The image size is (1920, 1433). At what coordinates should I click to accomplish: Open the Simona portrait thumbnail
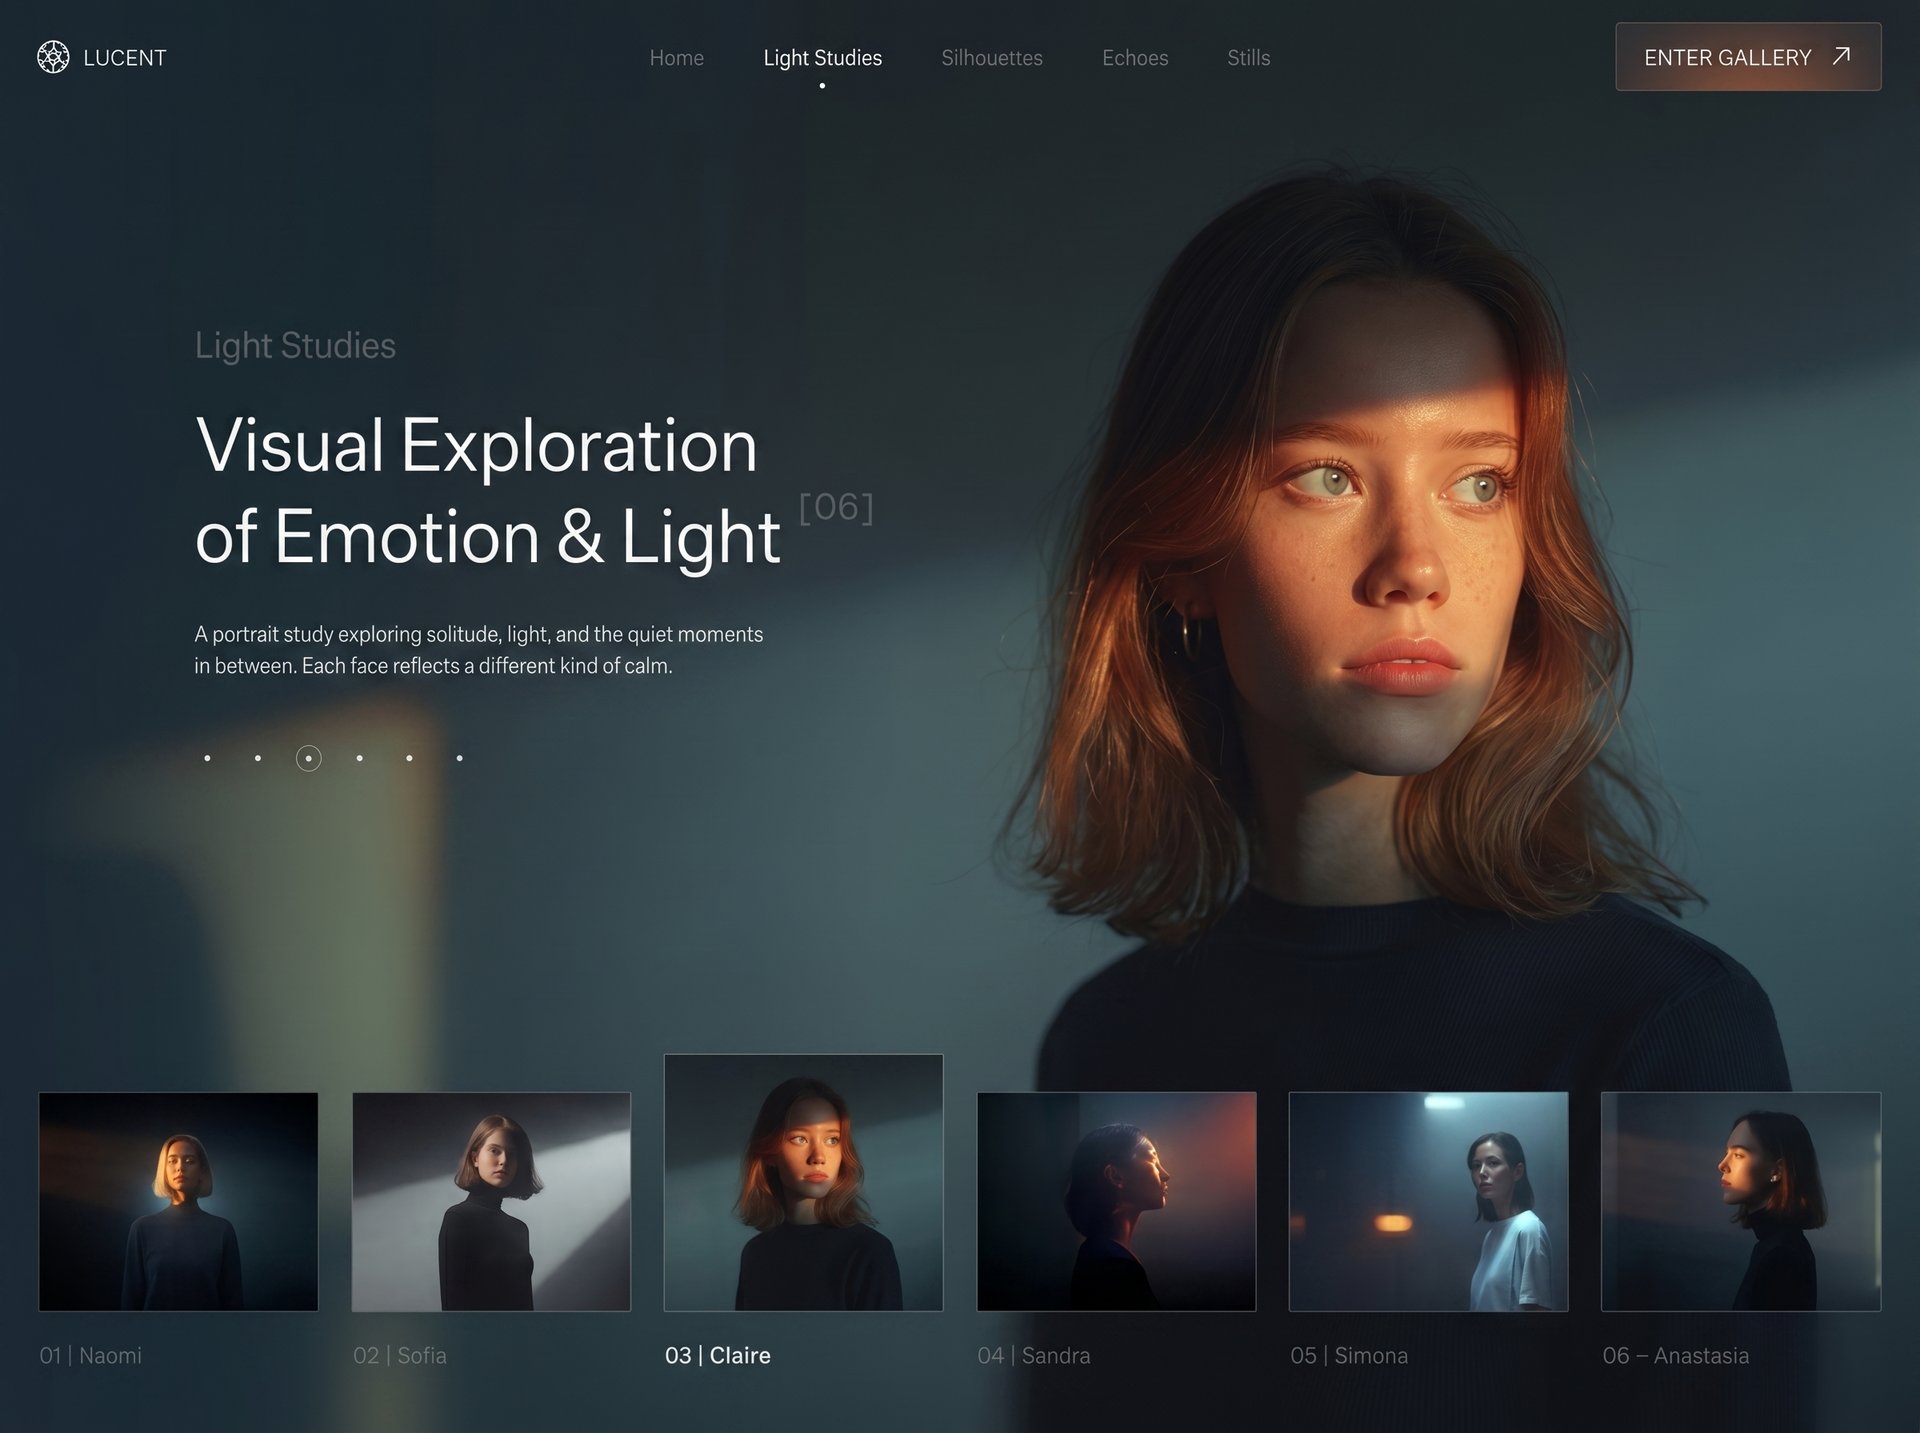tap(1428, 1201)
